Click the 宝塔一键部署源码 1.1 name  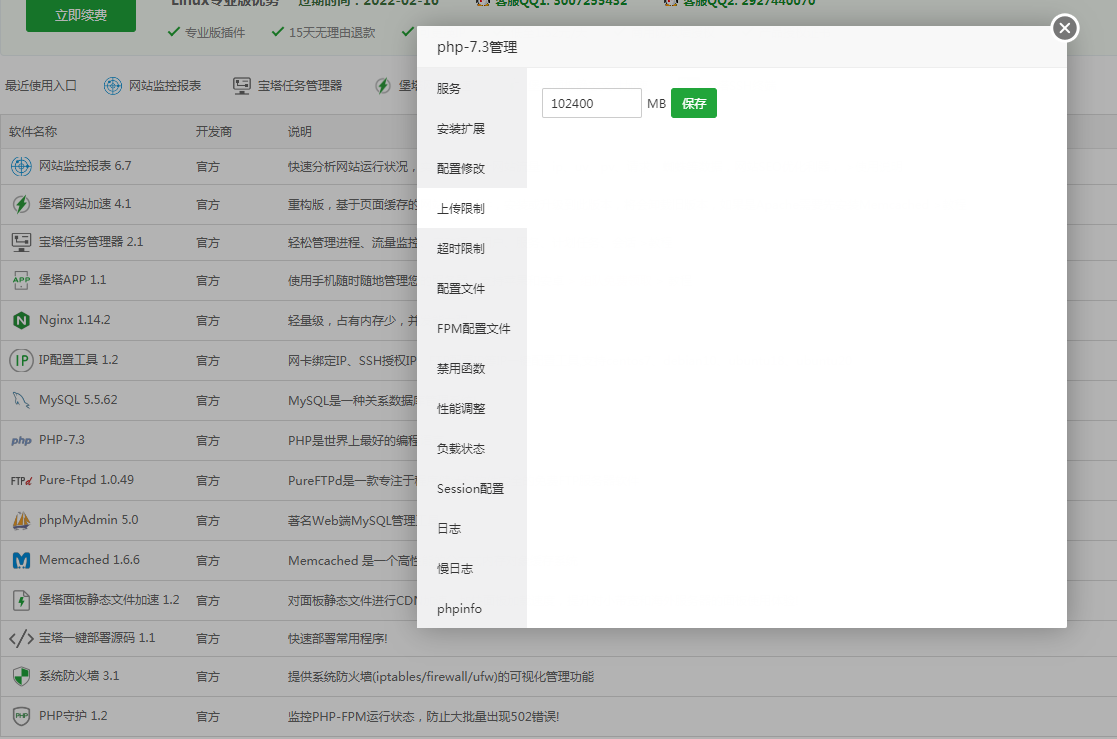(x=97, y=638)
